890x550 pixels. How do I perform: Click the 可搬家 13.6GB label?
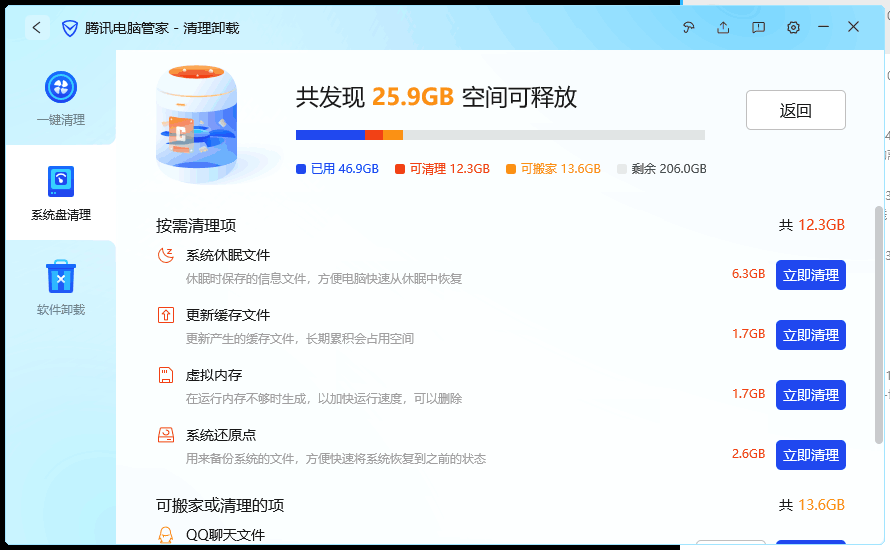(561, 169)
